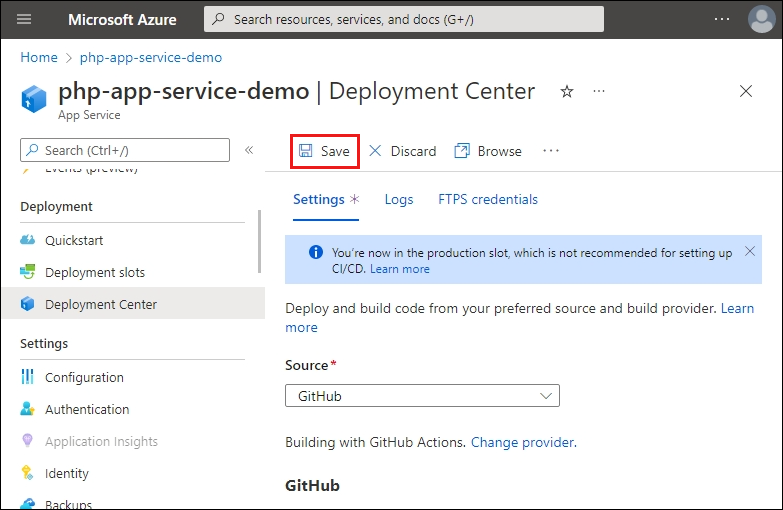783x510 pixels.
Task: Open the Azure portal hamburger menu
Action: point(24,19)
